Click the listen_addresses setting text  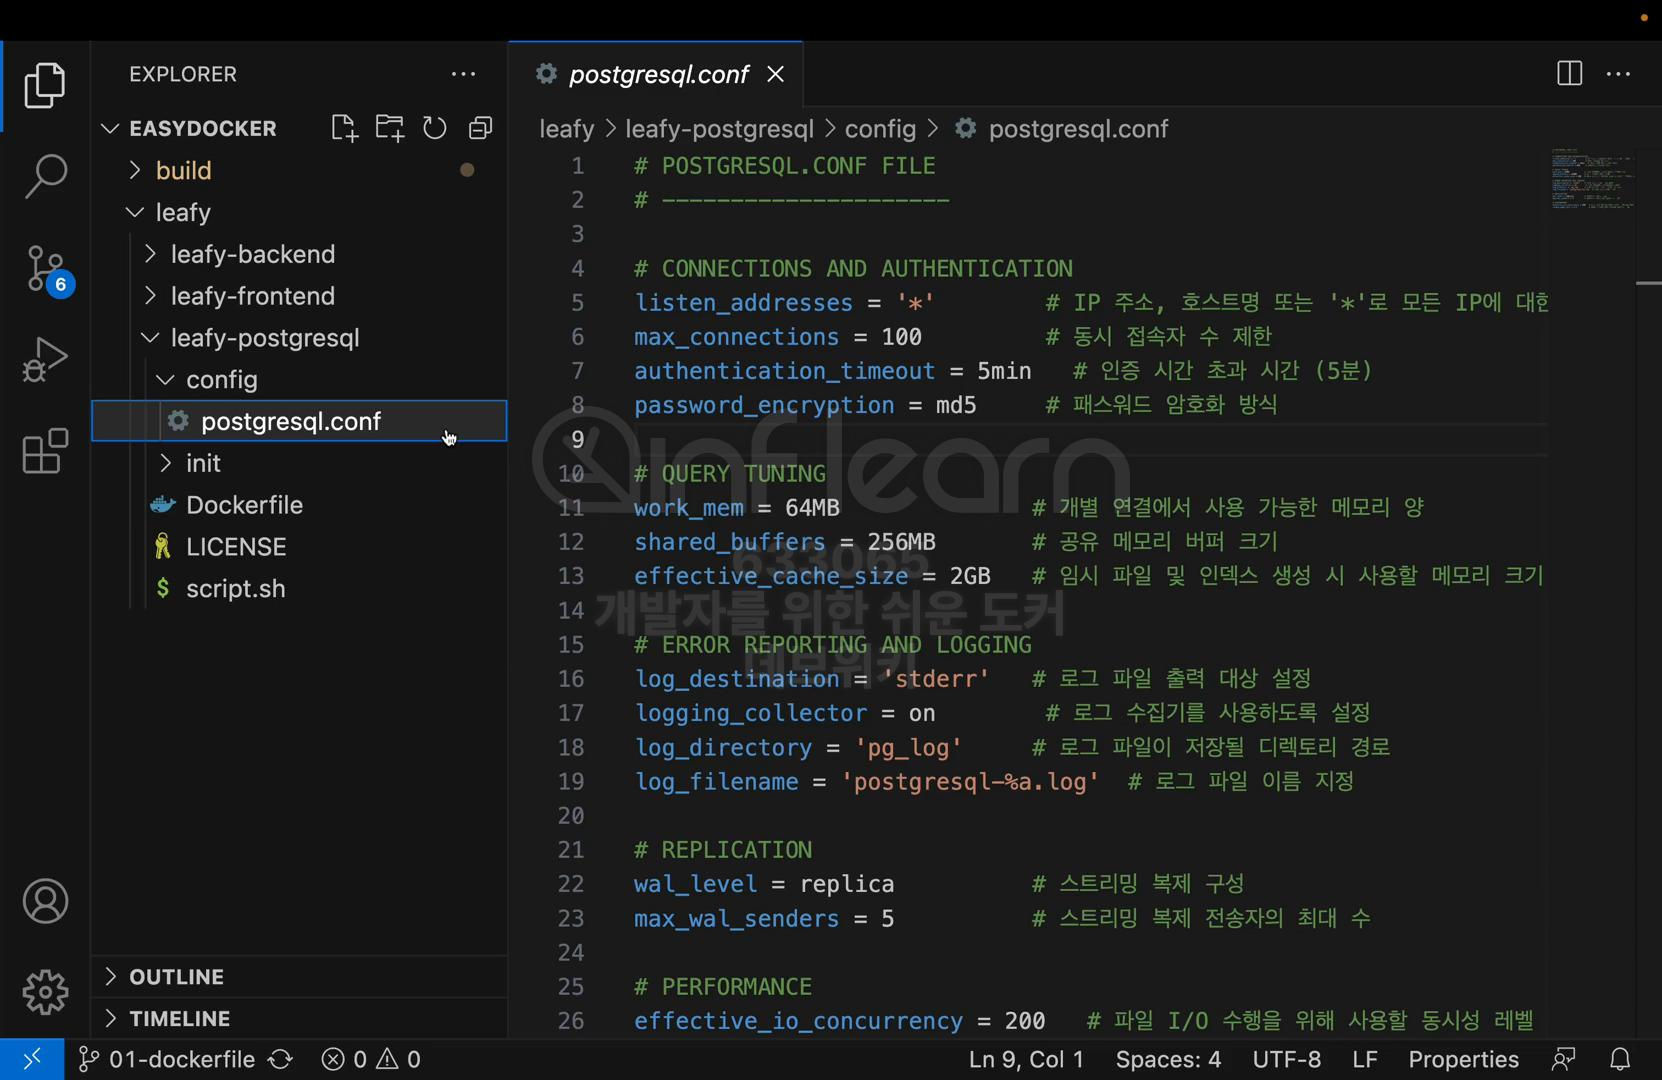tap(743, 303)
